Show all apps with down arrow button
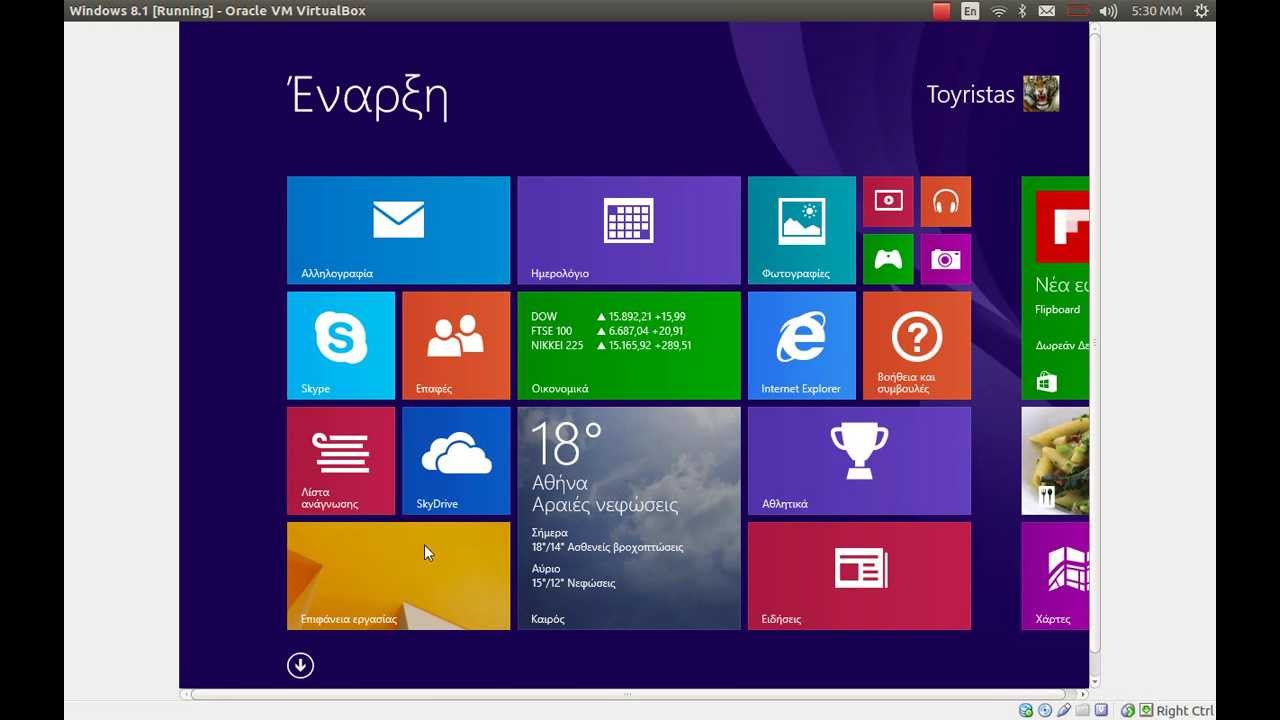The height and width of the screenshot is (720, 1280). pyautogui.click(x=300, y=665)
